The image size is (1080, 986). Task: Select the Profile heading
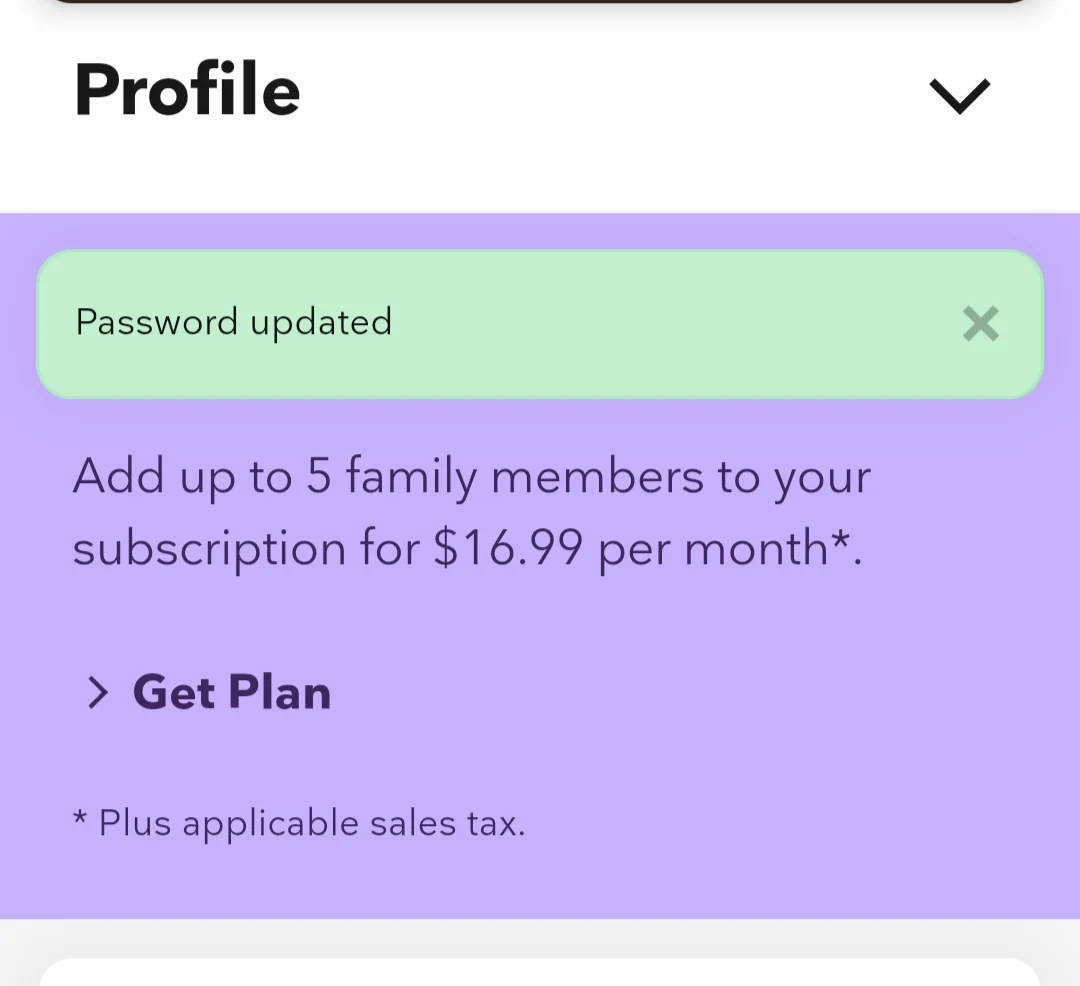187,90
